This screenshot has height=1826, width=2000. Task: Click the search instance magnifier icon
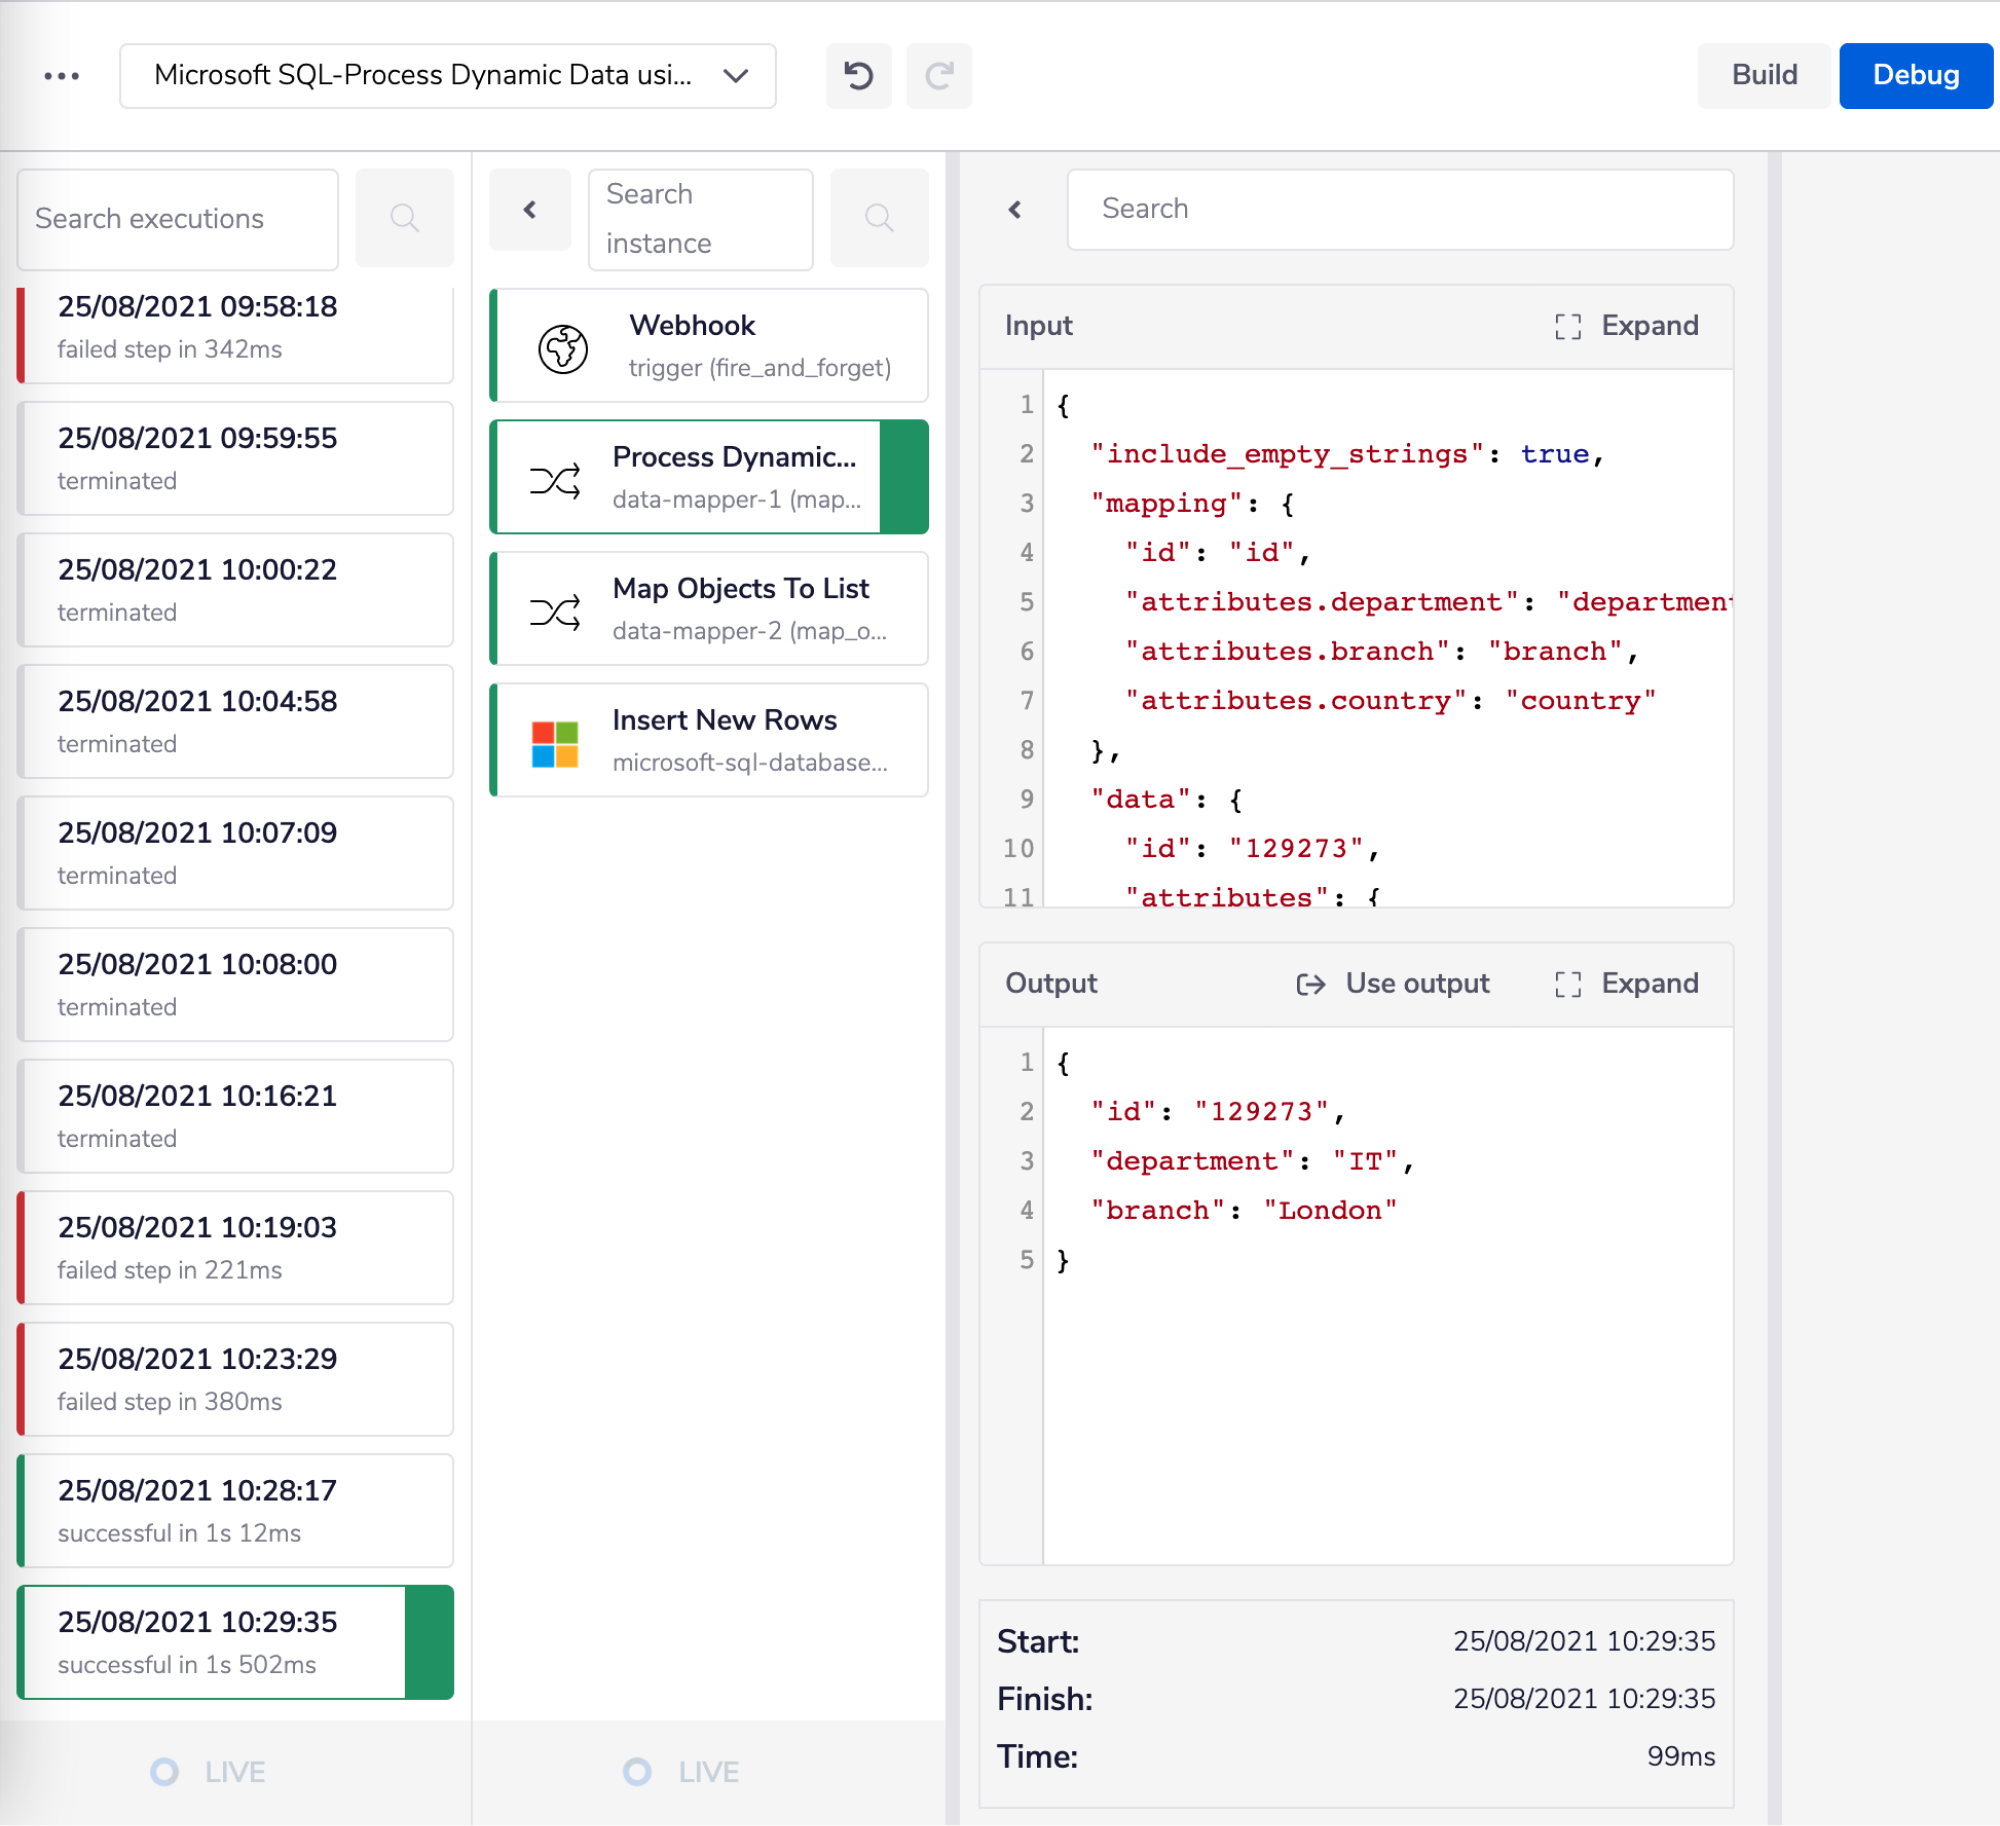click(x=878, y=218)
